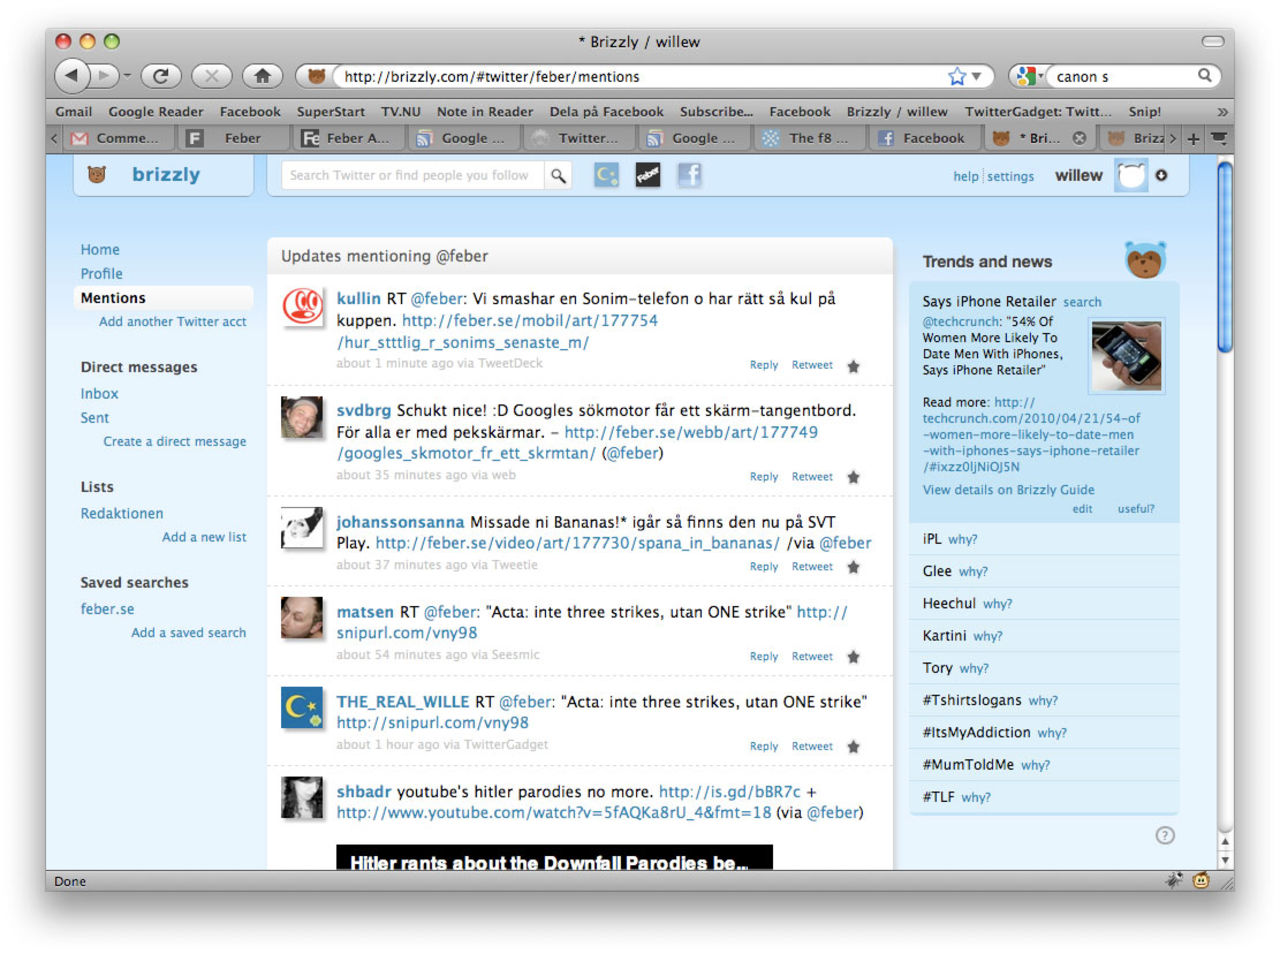1280x954 pixels.
Task: Open the help question mark icon
Action: pyautogui.click(x=1165, y=835)
